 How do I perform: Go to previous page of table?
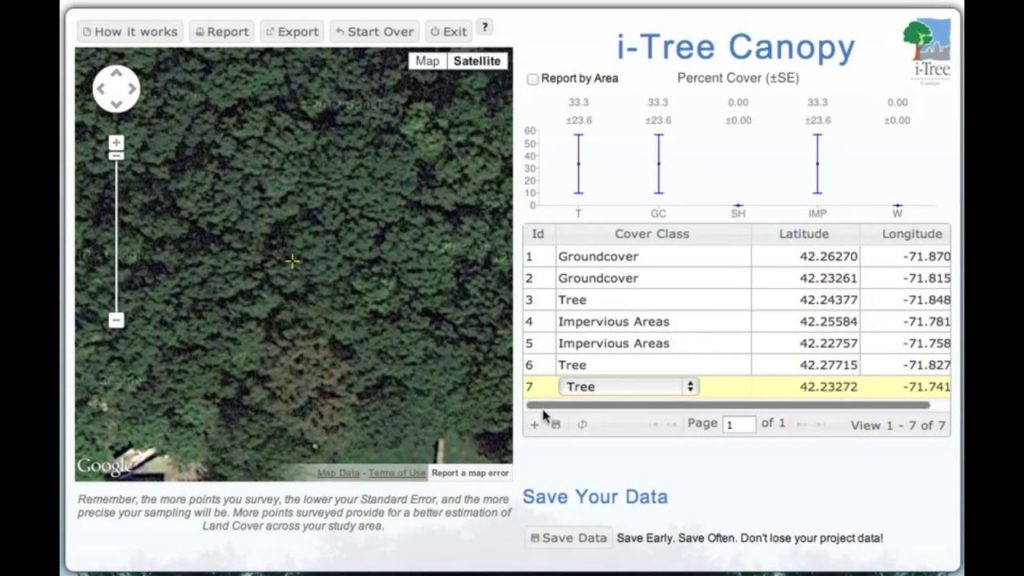pyautogui.click(x=671, y=424)
